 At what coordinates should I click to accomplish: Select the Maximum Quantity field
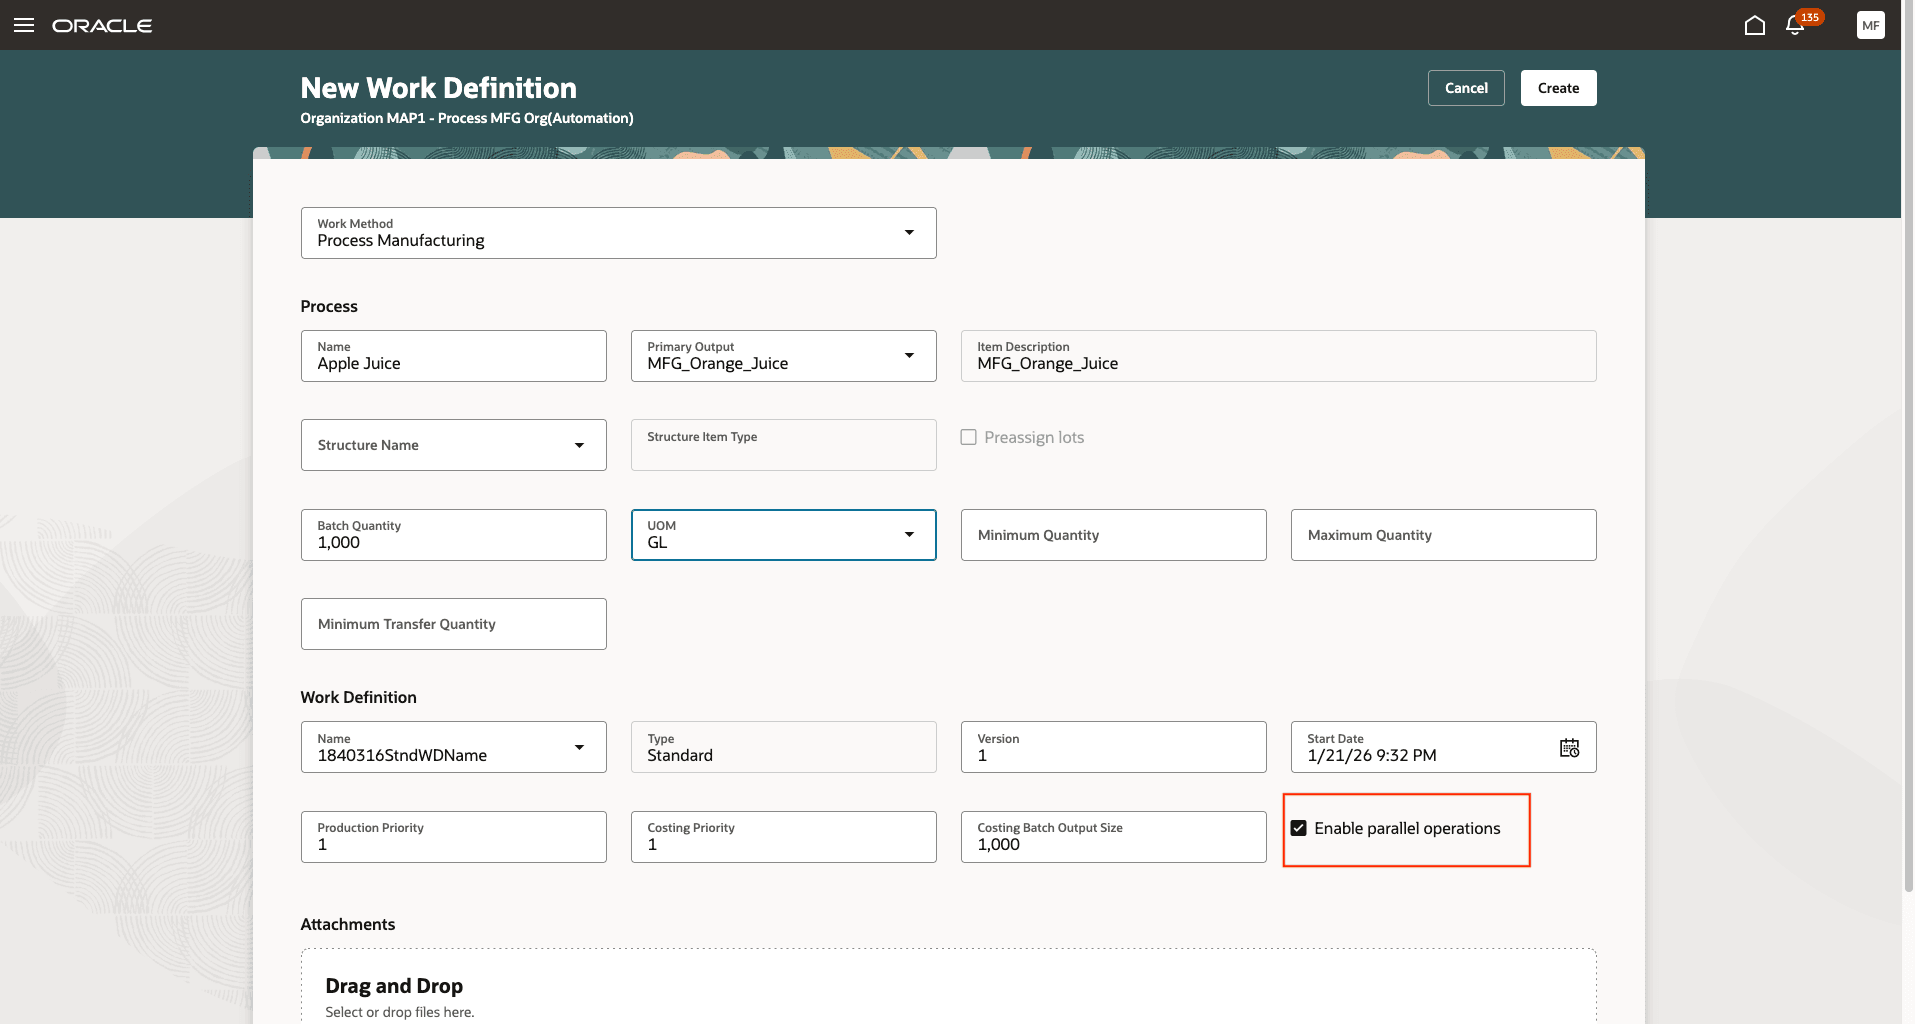[1443, 536]
